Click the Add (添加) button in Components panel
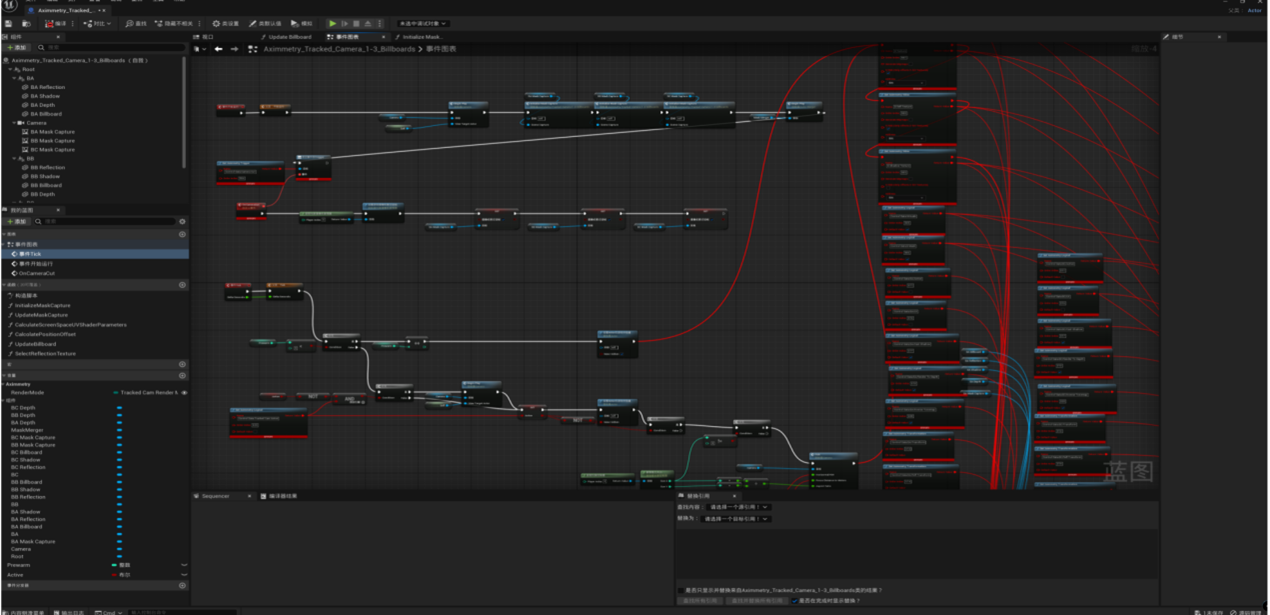Screen dimensions: 1270x615 [x=17, y=47]
